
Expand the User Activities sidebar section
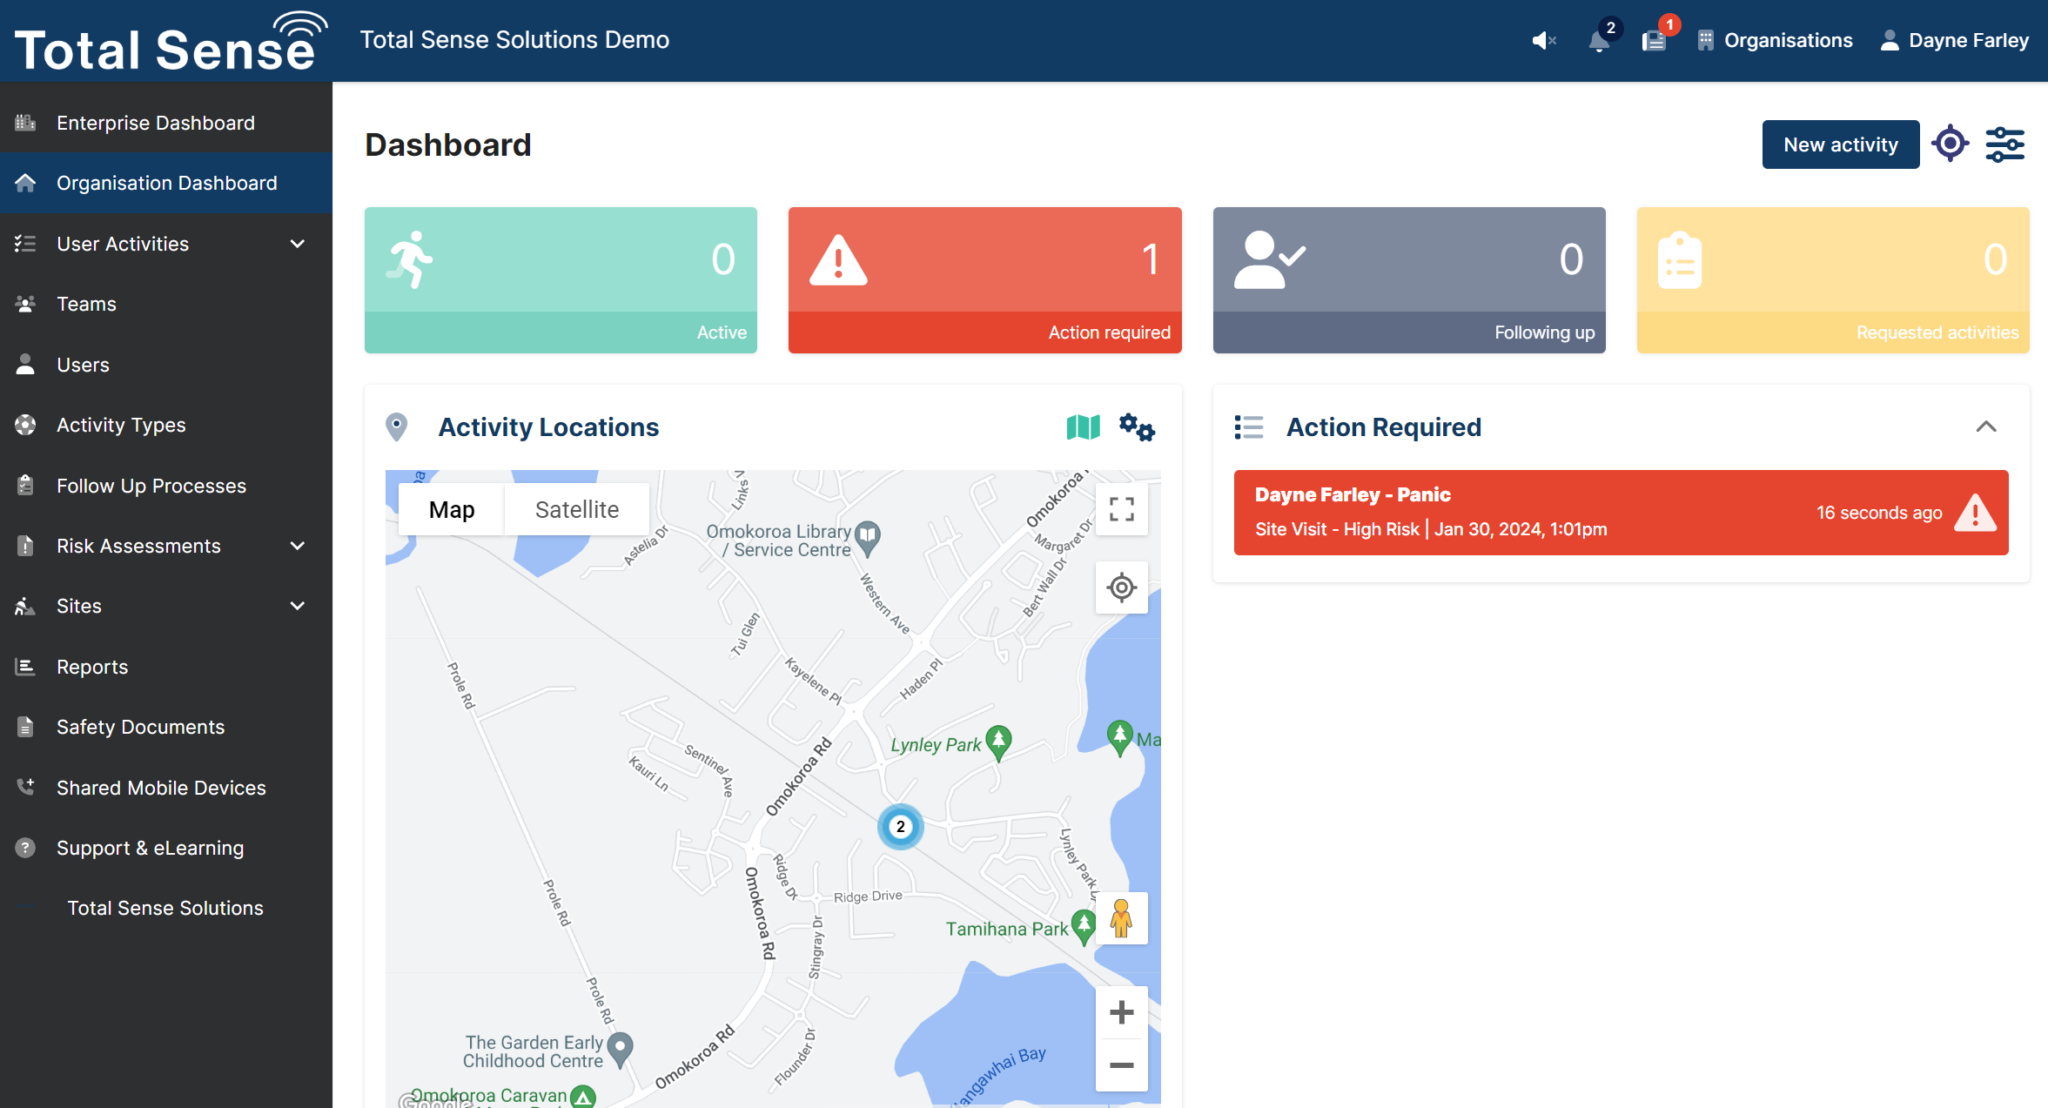(x=297, y=243)
